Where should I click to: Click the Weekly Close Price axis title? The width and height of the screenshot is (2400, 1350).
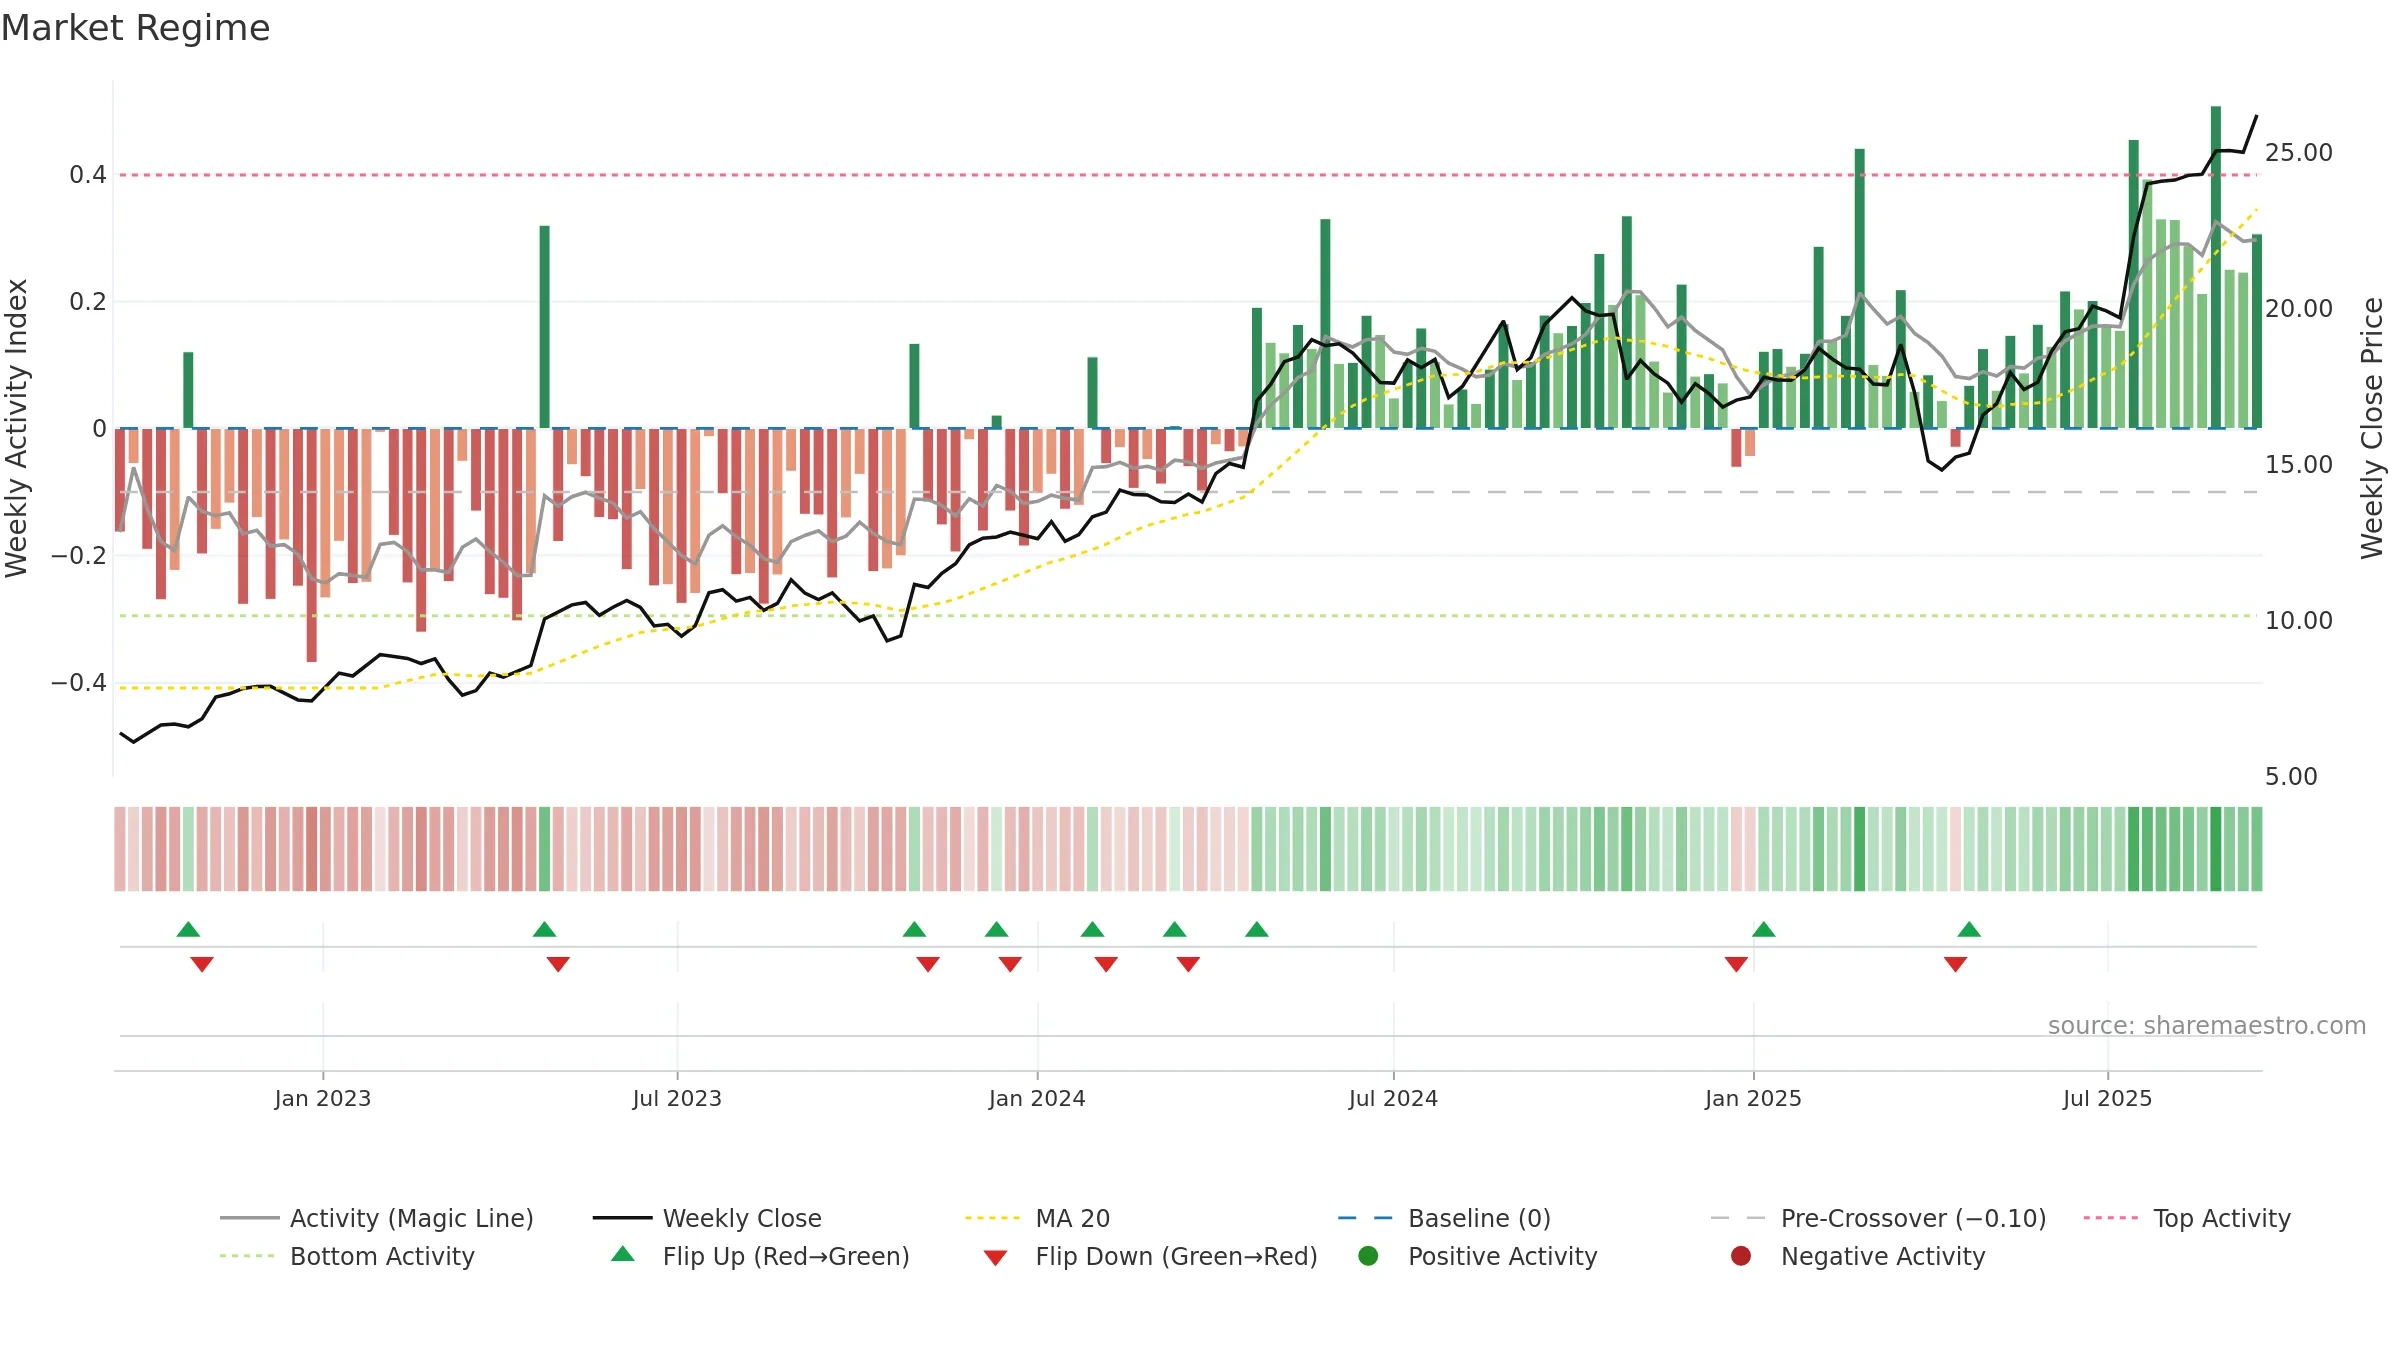tap(2372, 428)
